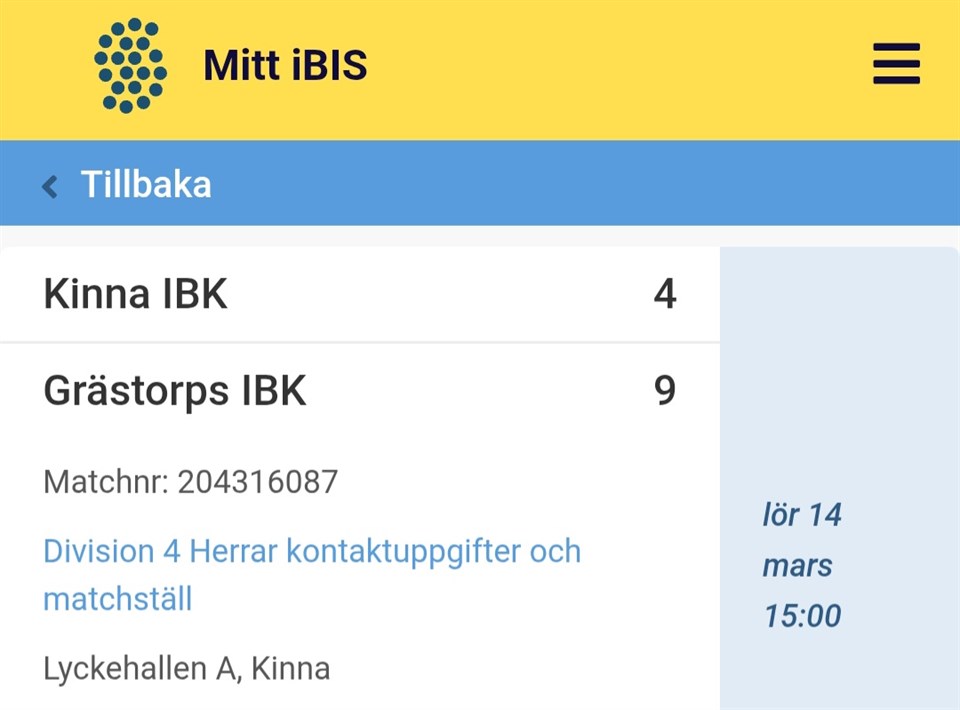Click Grästorps IBK's score of 9
The image size is (960, 710).
tap(665, 391)
